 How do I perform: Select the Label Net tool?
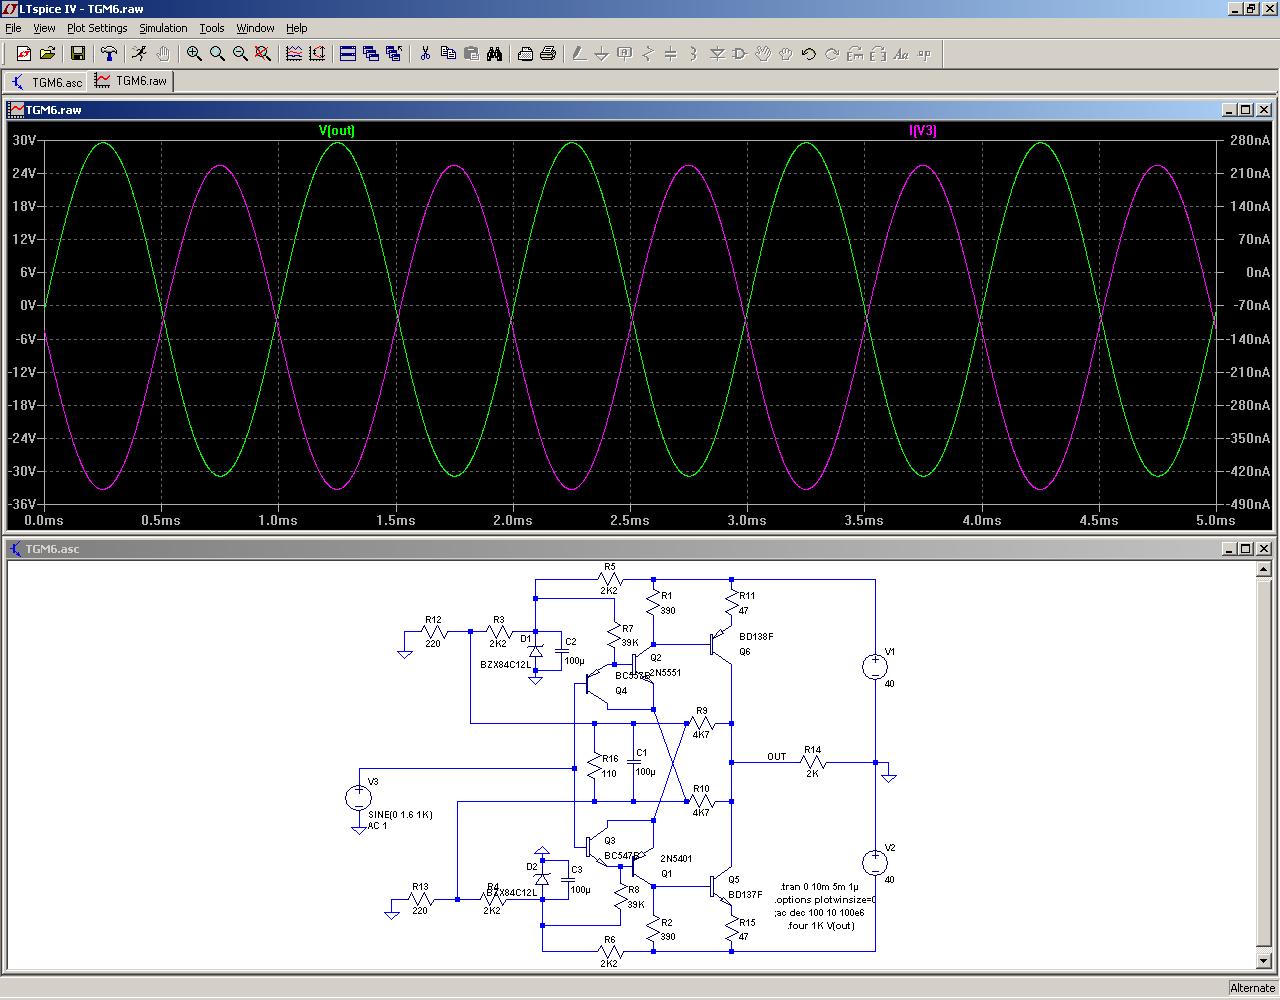pos(625,54)
